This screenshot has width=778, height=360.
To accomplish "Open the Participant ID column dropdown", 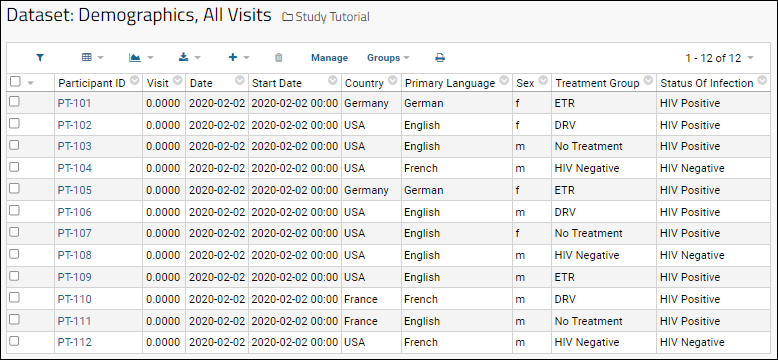I will pos(135,81).
